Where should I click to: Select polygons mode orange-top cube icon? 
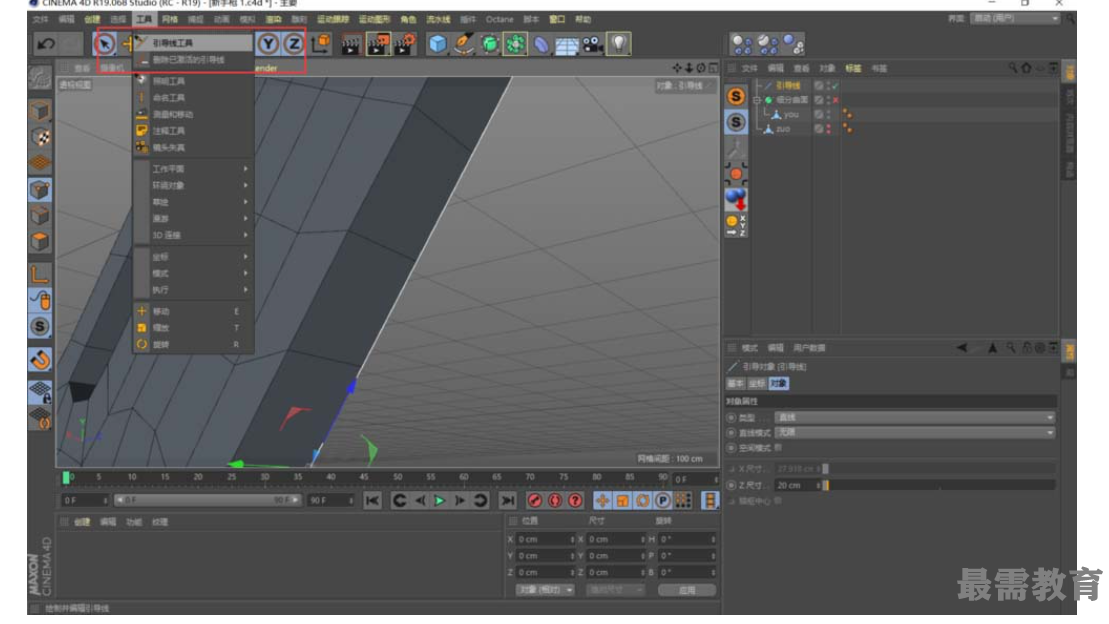tap(40, 241)
